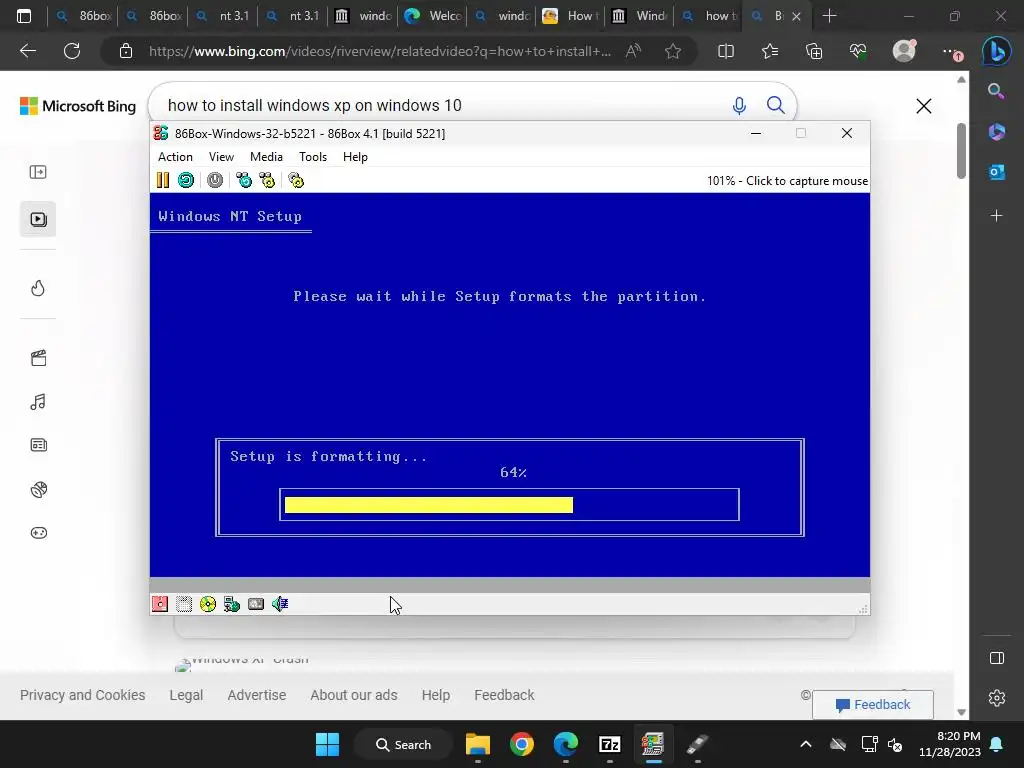Open the Action menu in 86Box

(175, 157)
